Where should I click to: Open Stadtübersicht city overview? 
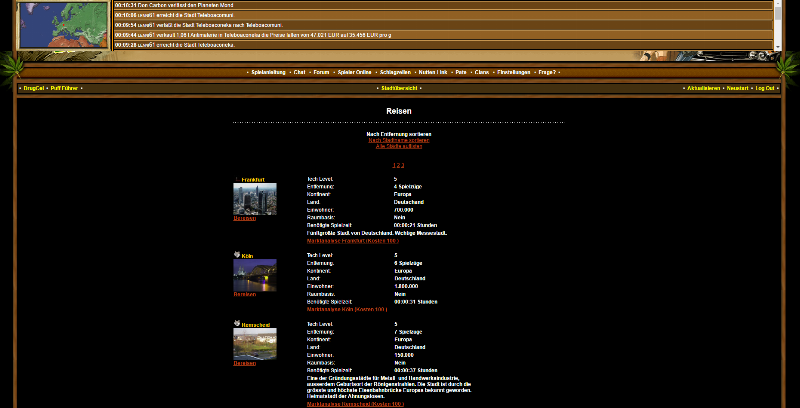pos(399,88)
